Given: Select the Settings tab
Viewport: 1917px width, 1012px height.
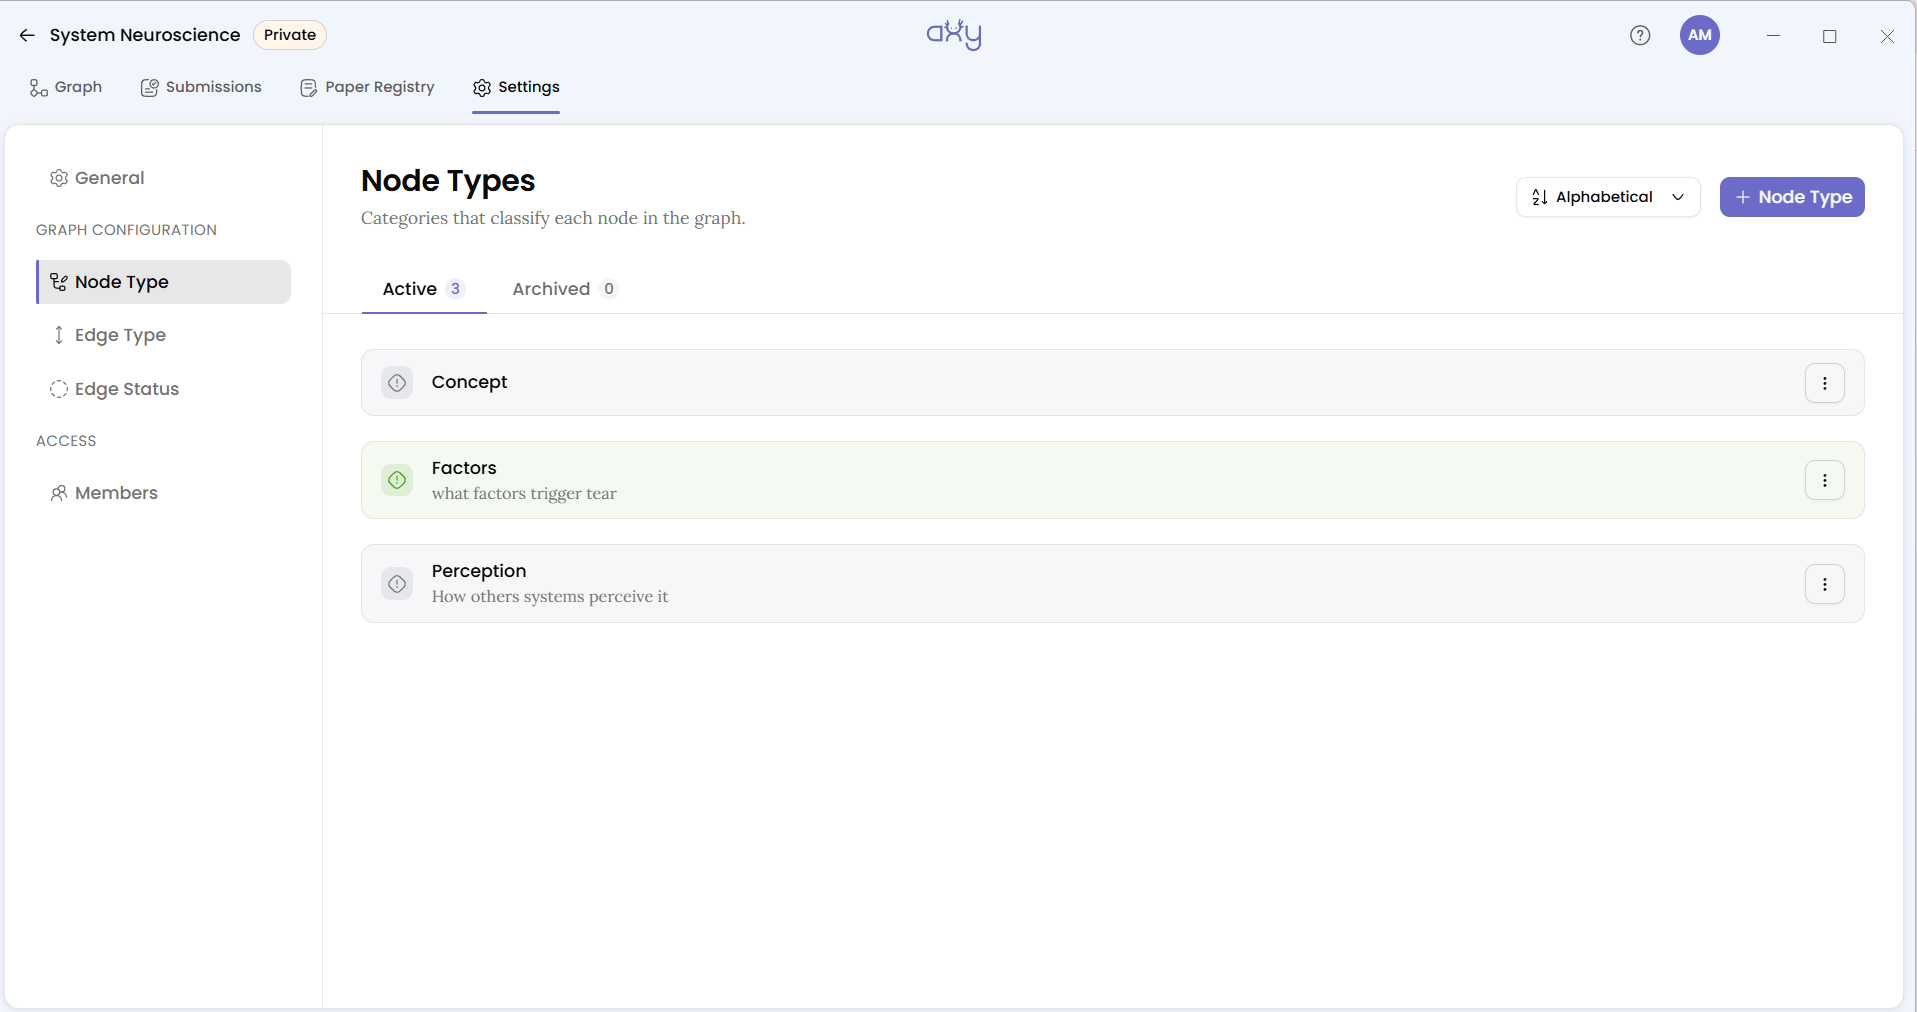Looking at the screenshot, I should click(516, 87).
